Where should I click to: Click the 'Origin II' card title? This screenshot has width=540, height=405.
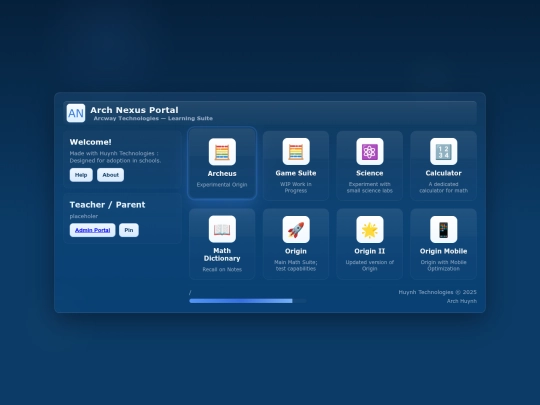point(370,251)
